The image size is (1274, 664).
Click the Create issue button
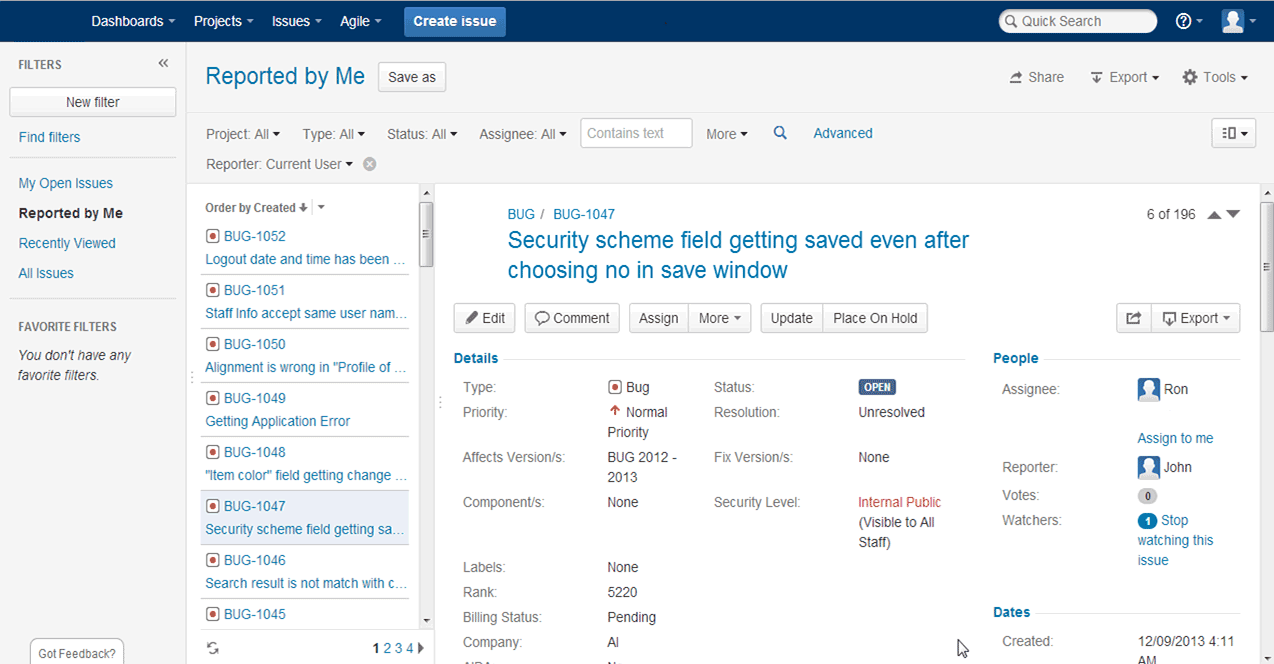455,21
